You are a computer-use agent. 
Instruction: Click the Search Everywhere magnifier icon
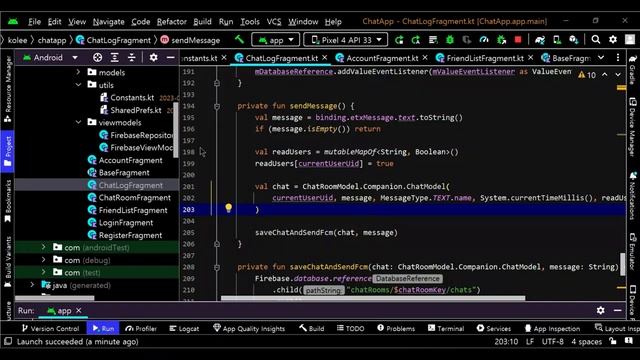[x=596, y=40]
